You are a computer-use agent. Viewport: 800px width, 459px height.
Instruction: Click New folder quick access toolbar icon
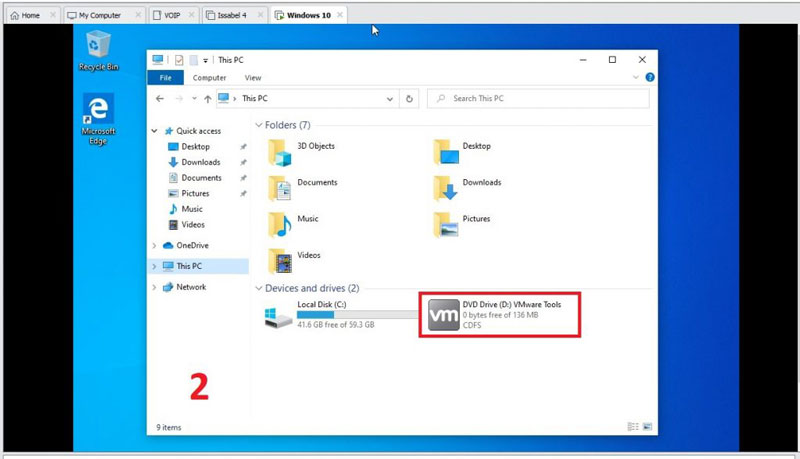(x=194, y=60)
